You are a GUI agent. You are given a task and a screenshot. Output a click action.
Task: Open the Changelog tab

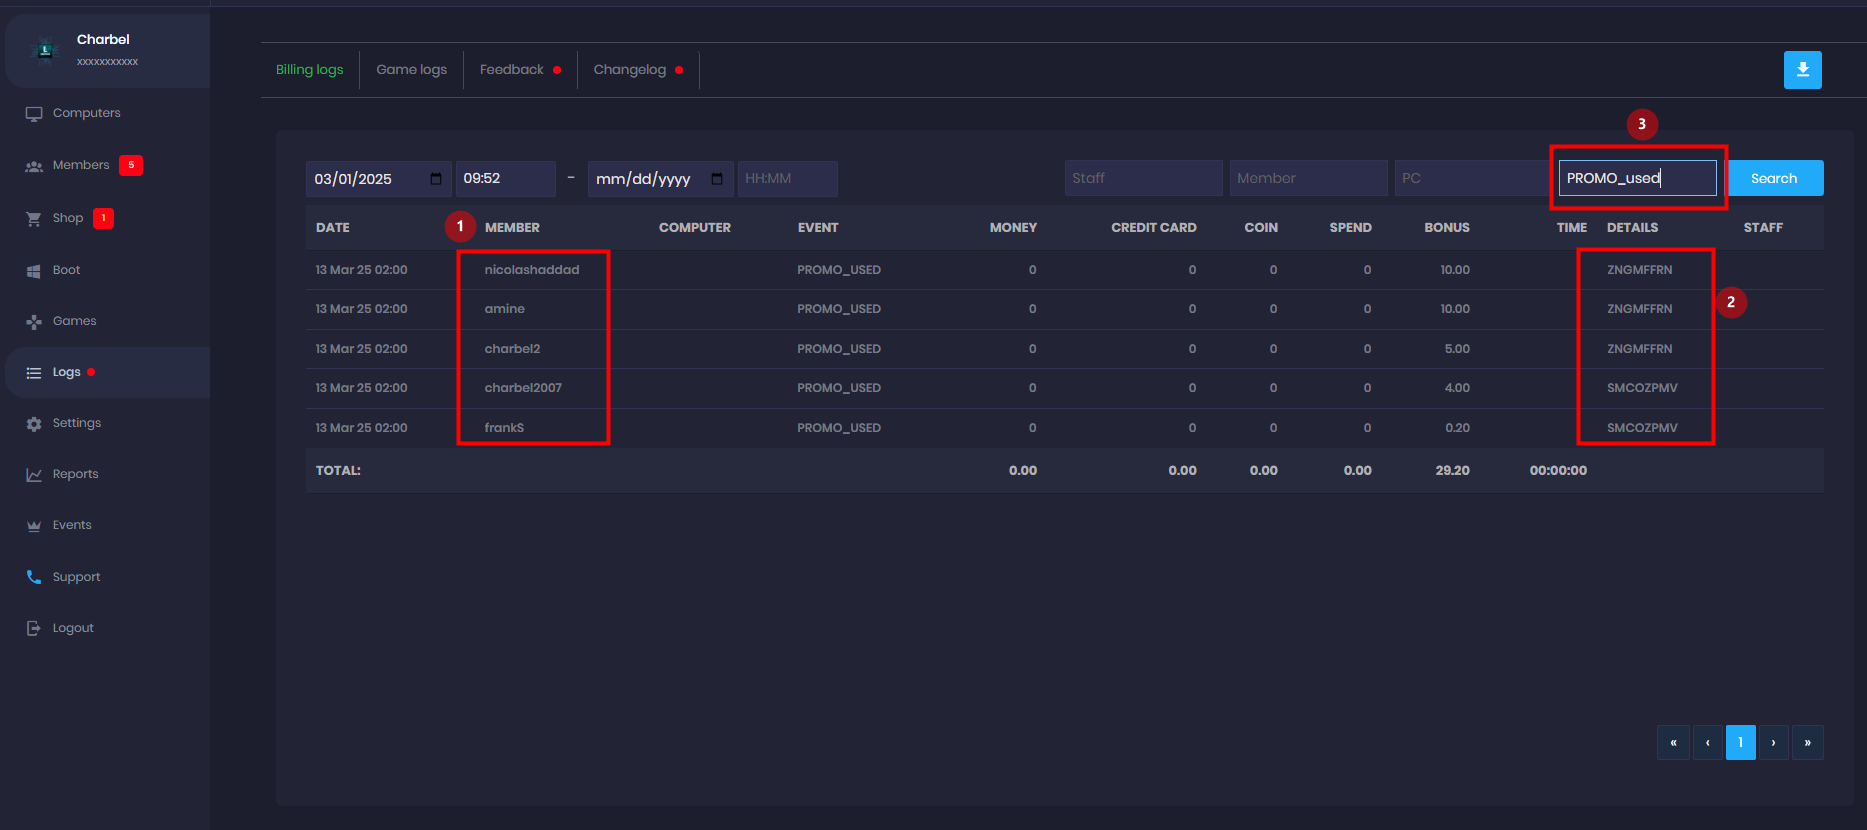[629, 70]
